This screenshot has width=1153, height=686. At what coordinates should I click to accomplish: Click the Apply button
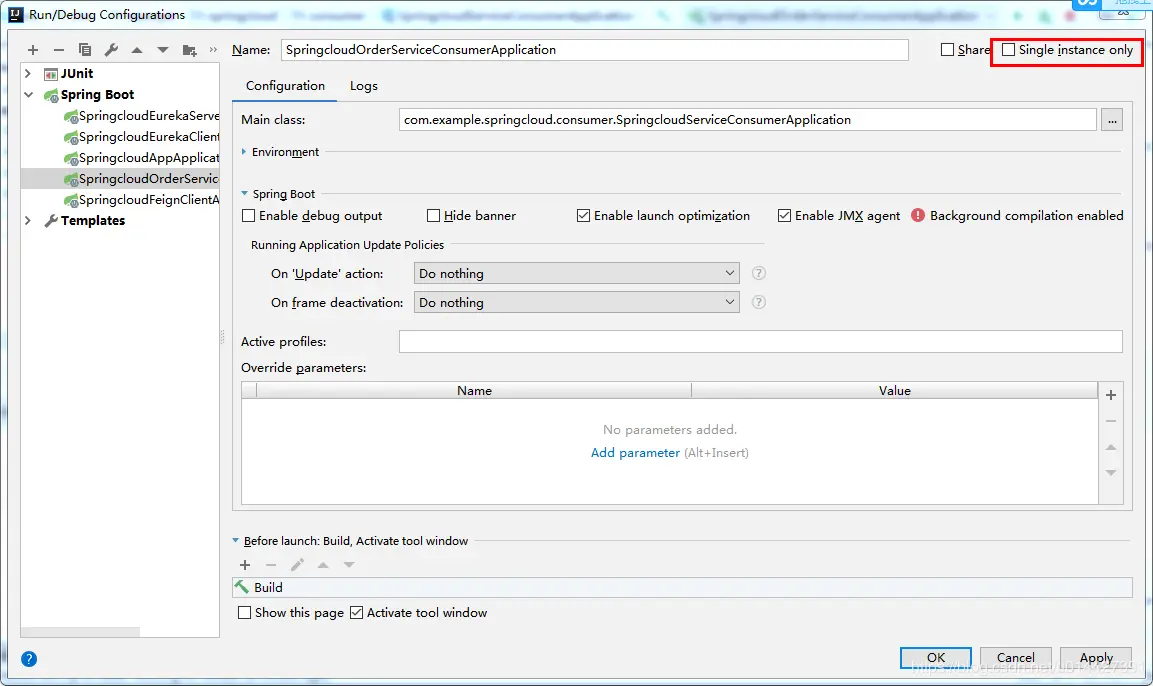coord(1096,657)
